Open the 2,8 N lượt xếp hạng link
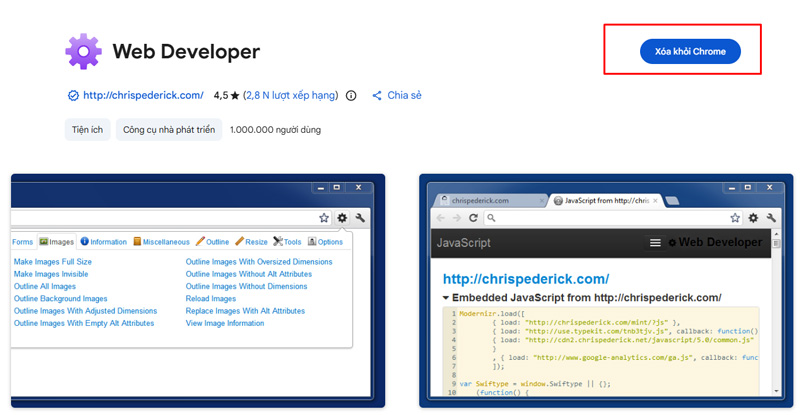This screenshot has width=800, height=415. [293, 96]
